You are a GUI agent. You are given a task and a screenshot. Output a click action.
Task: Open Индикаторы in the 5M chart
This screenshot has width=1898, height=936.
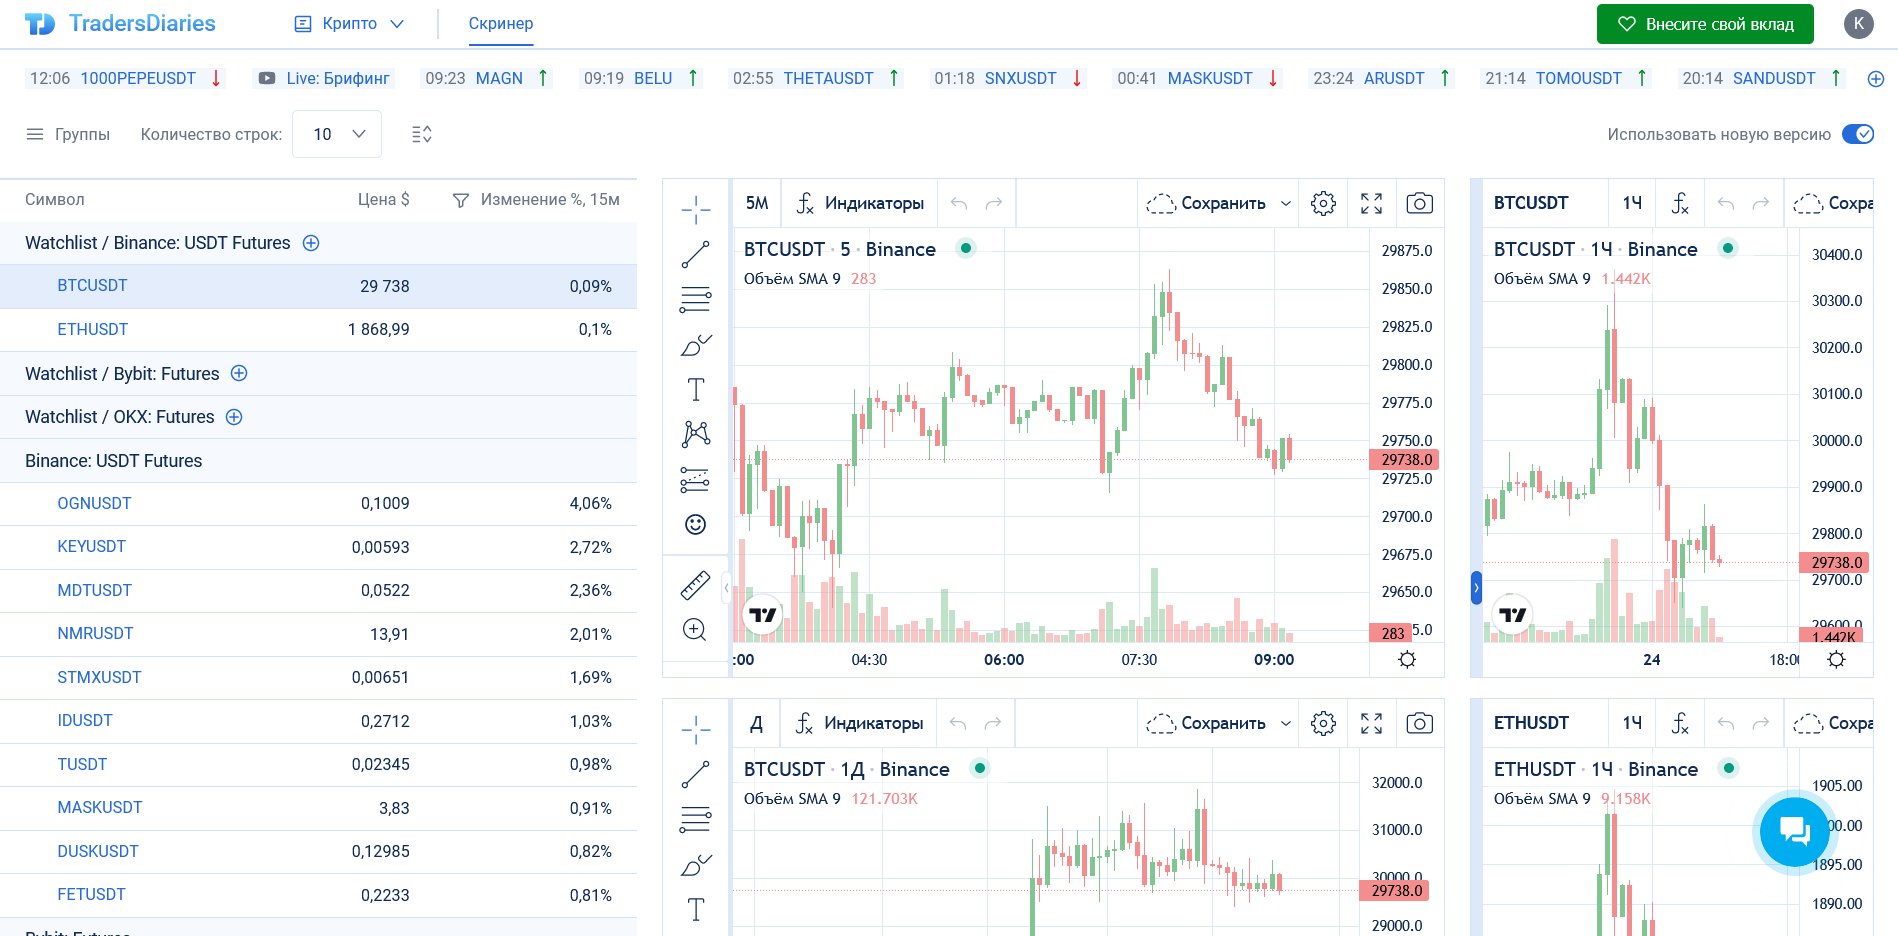pyautogui.click(x=860, y=203)
